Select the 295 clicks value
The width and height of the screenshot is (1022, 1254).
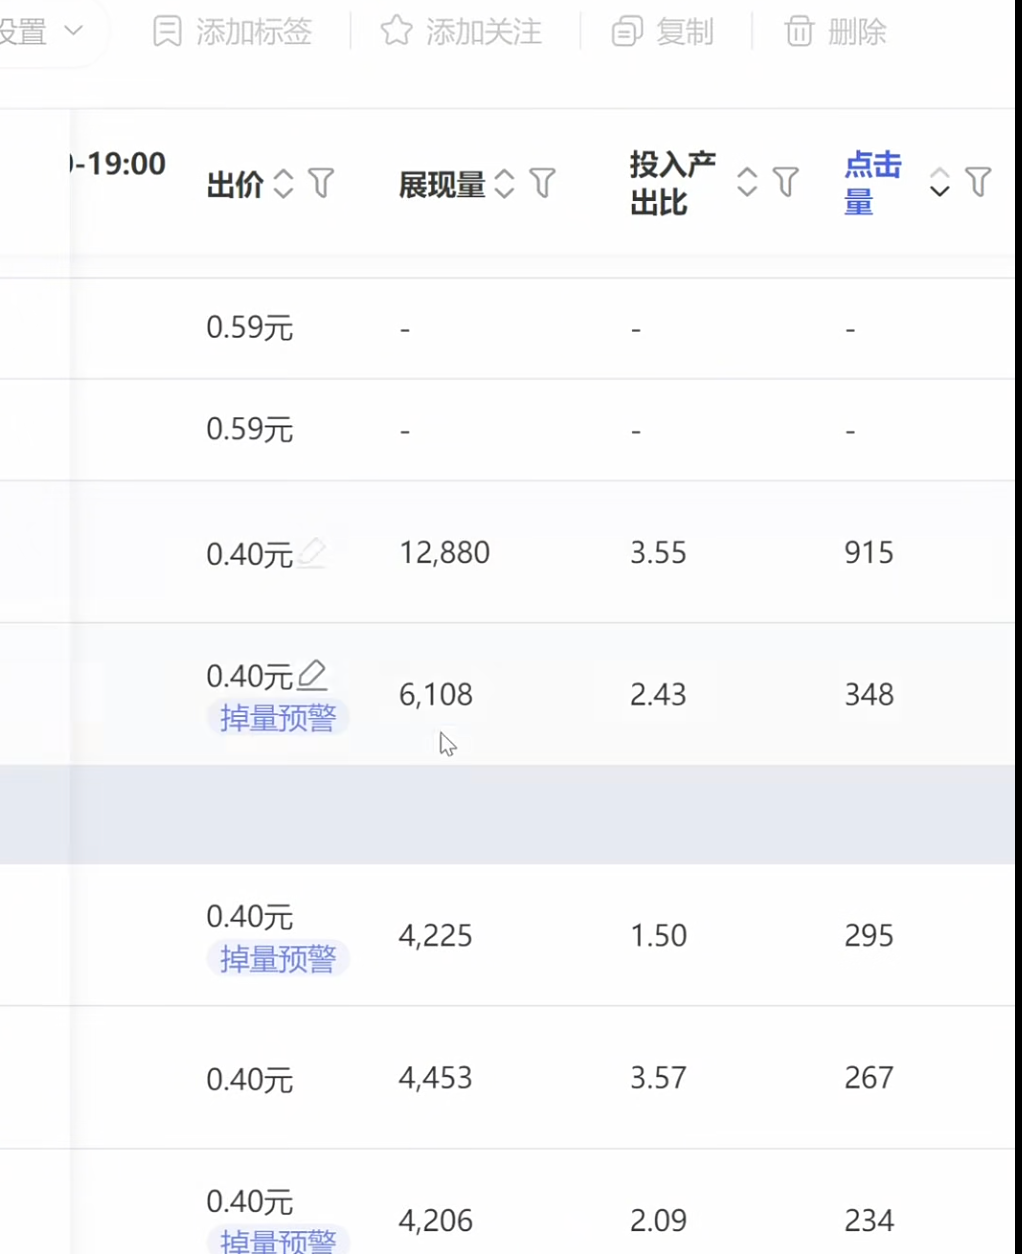tap(869, 936)
